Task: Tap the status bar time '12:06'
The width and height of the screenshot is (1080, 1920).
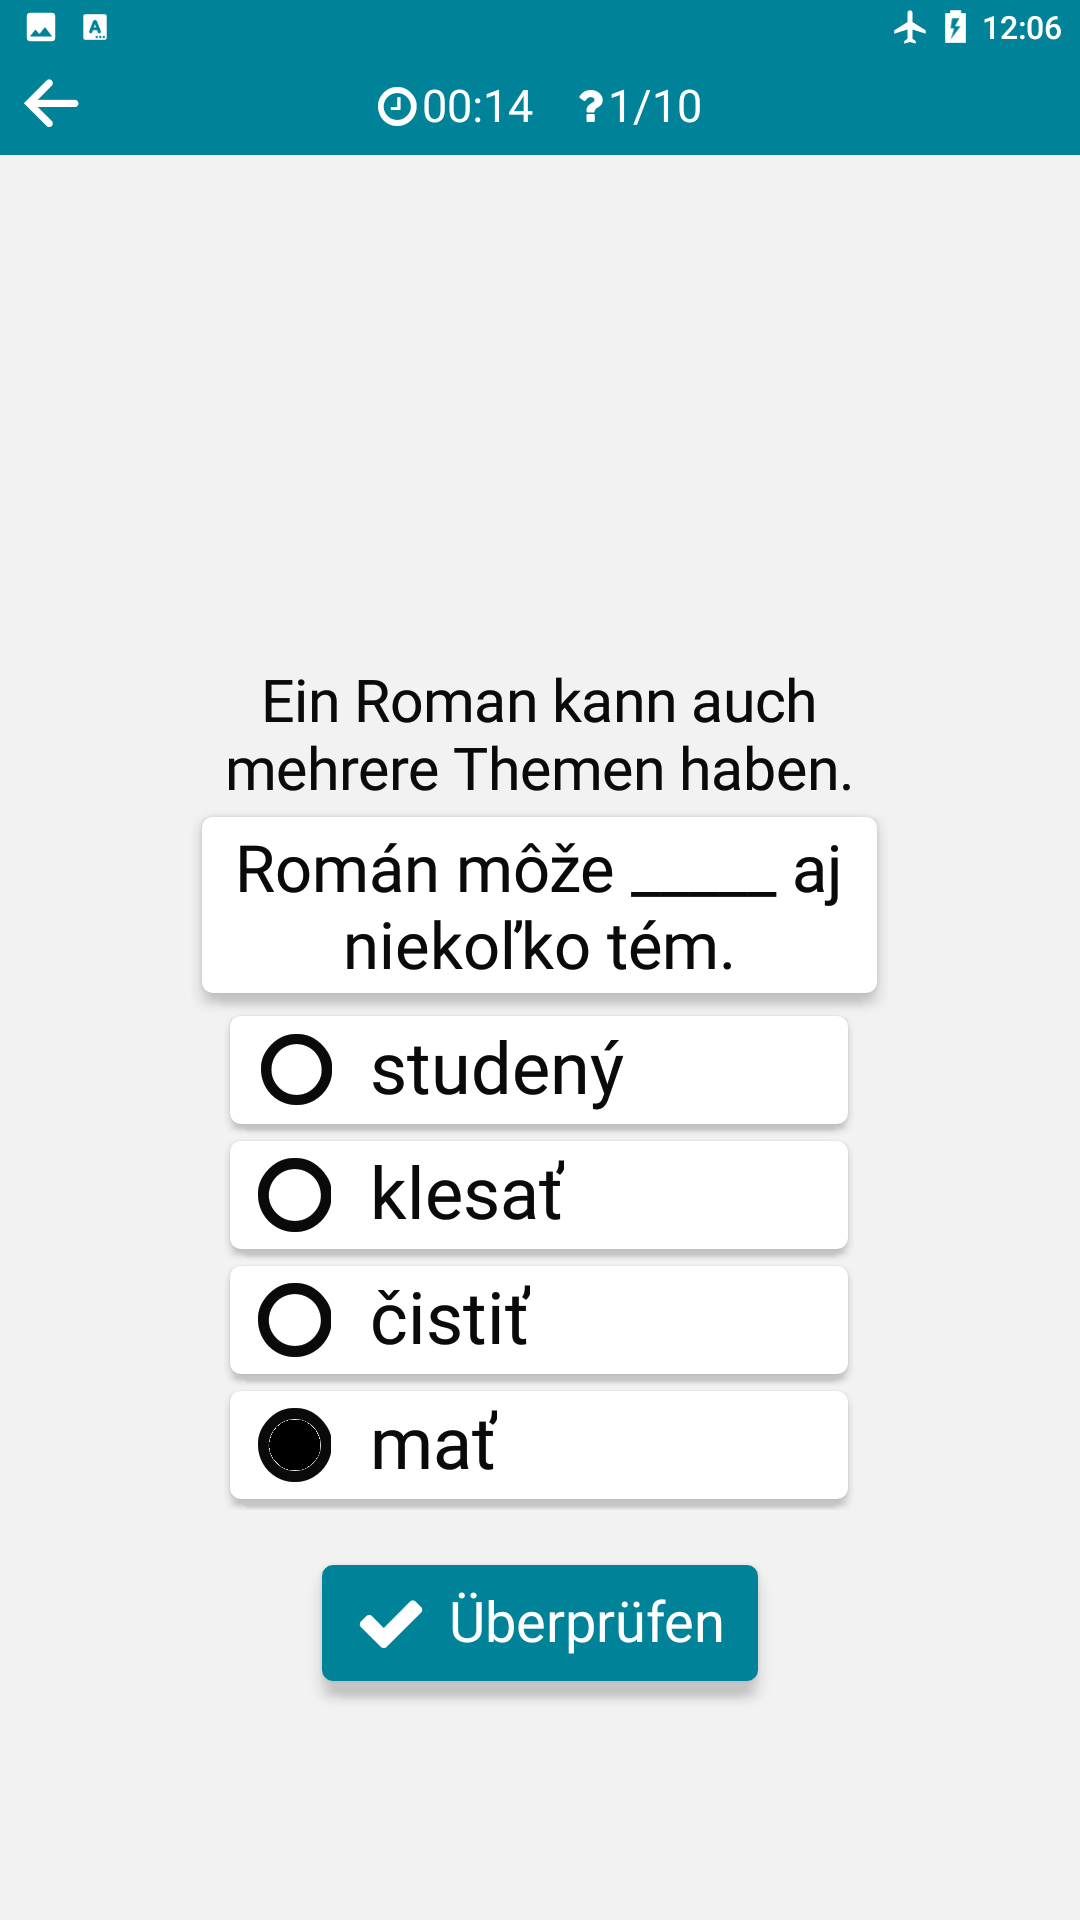Action: [1021, 27]
